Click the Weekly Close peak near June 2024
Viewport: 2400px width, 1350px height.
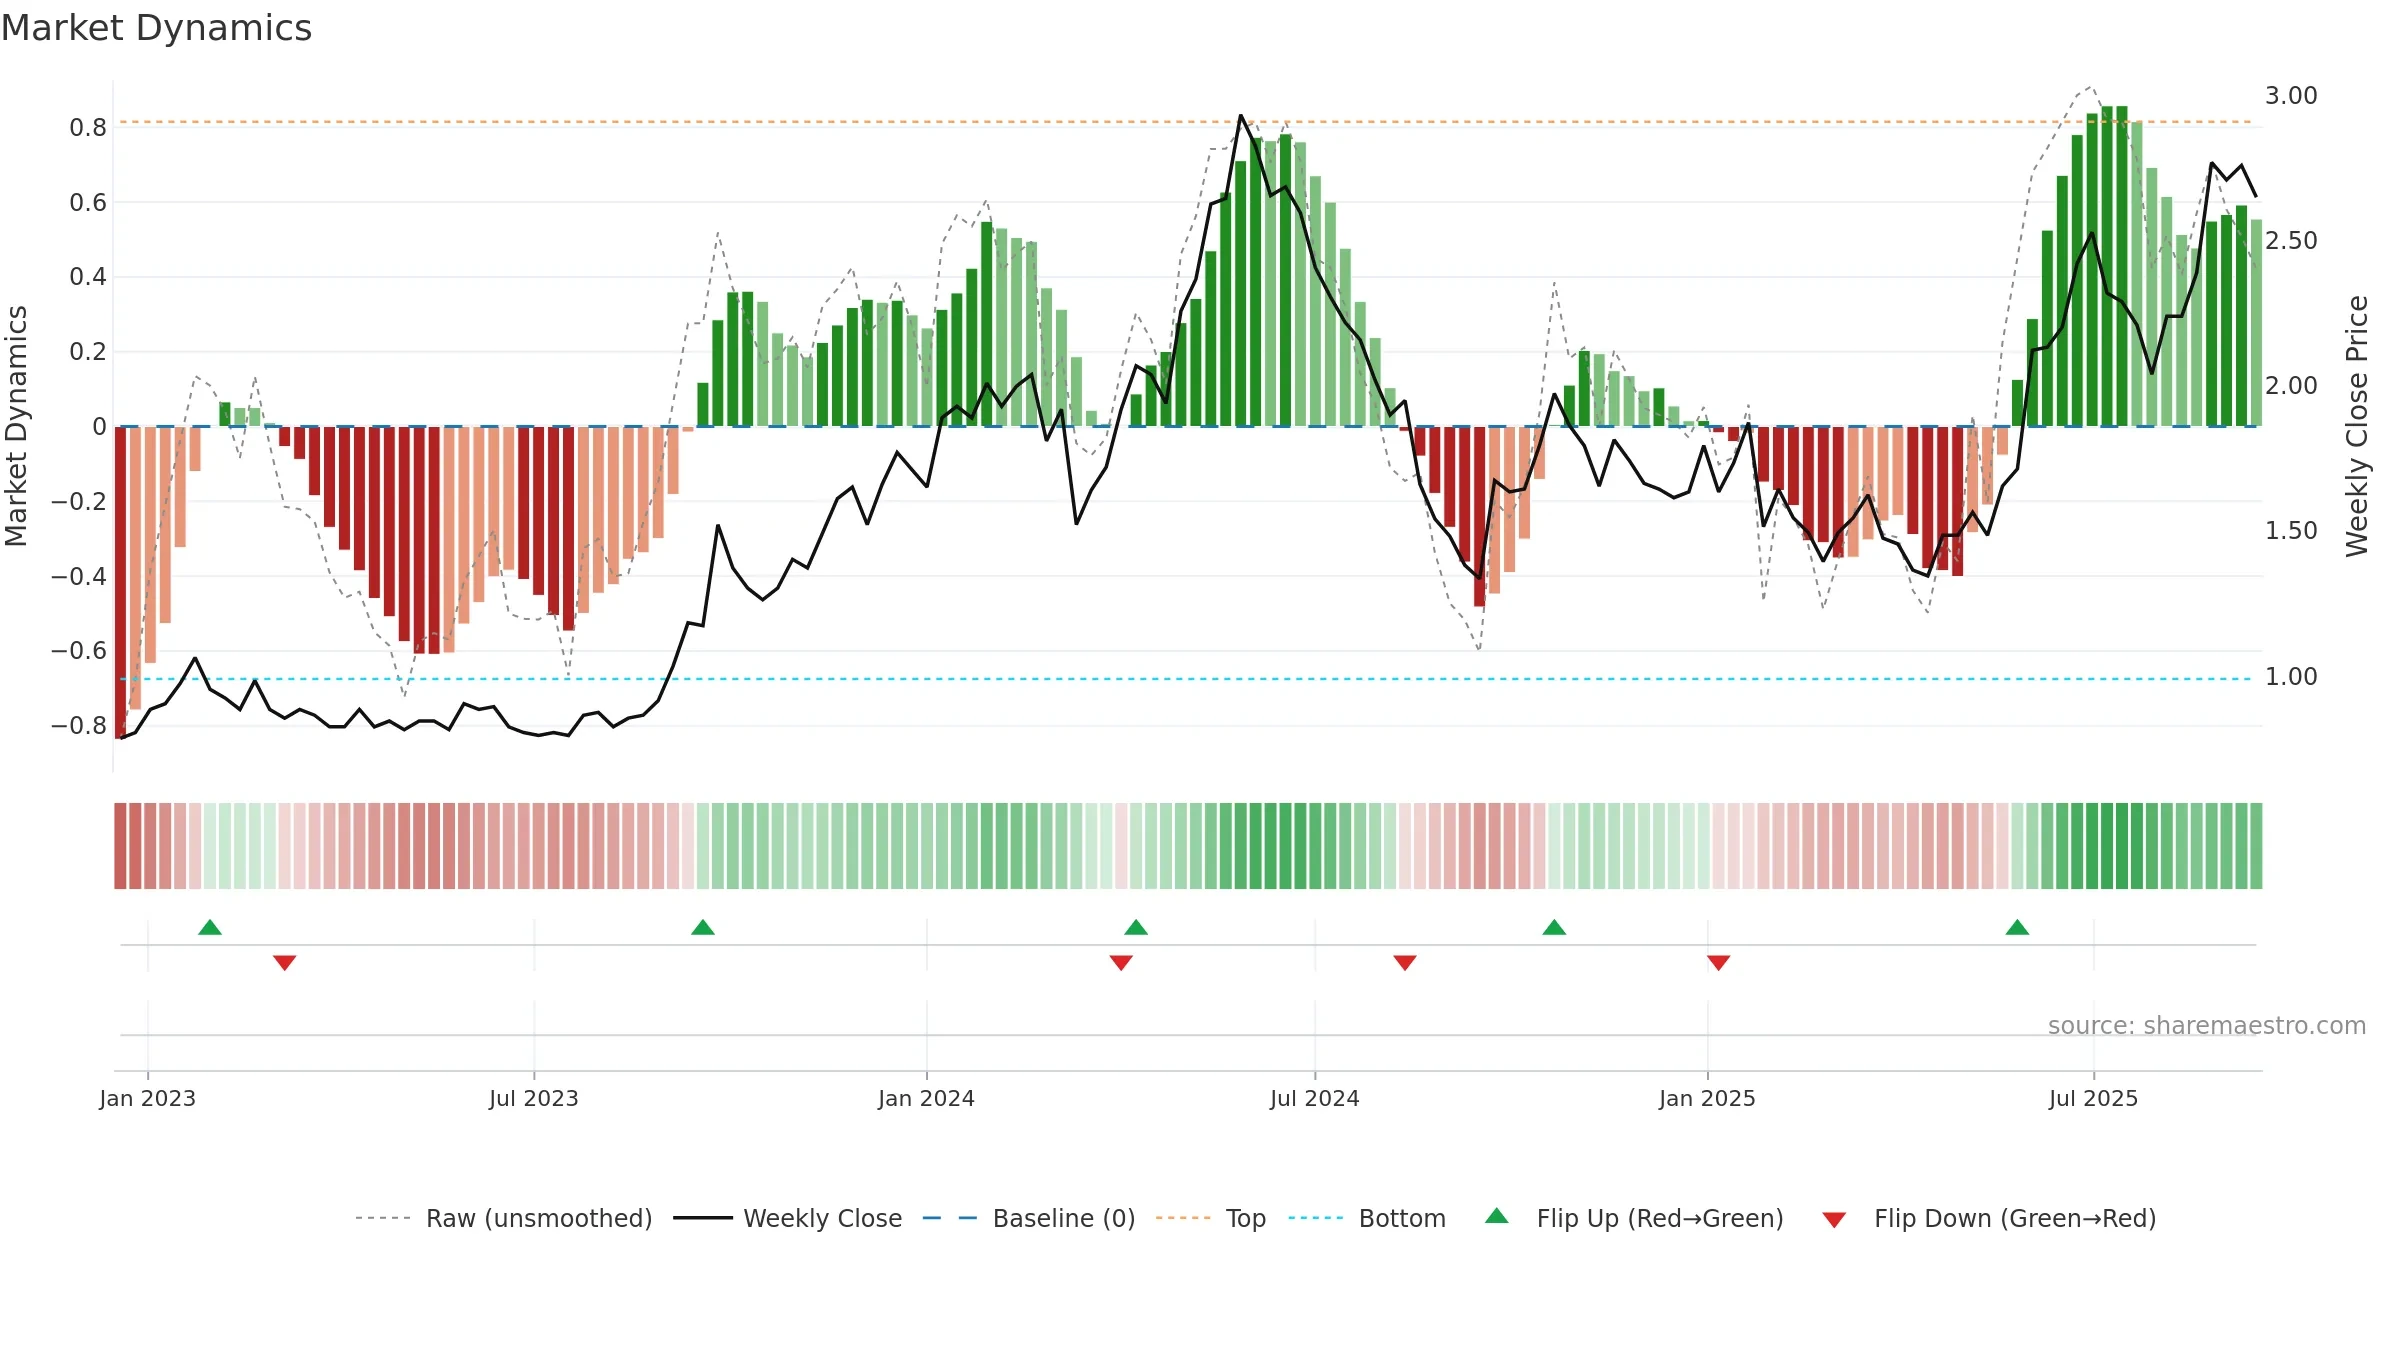(1240, 116)
